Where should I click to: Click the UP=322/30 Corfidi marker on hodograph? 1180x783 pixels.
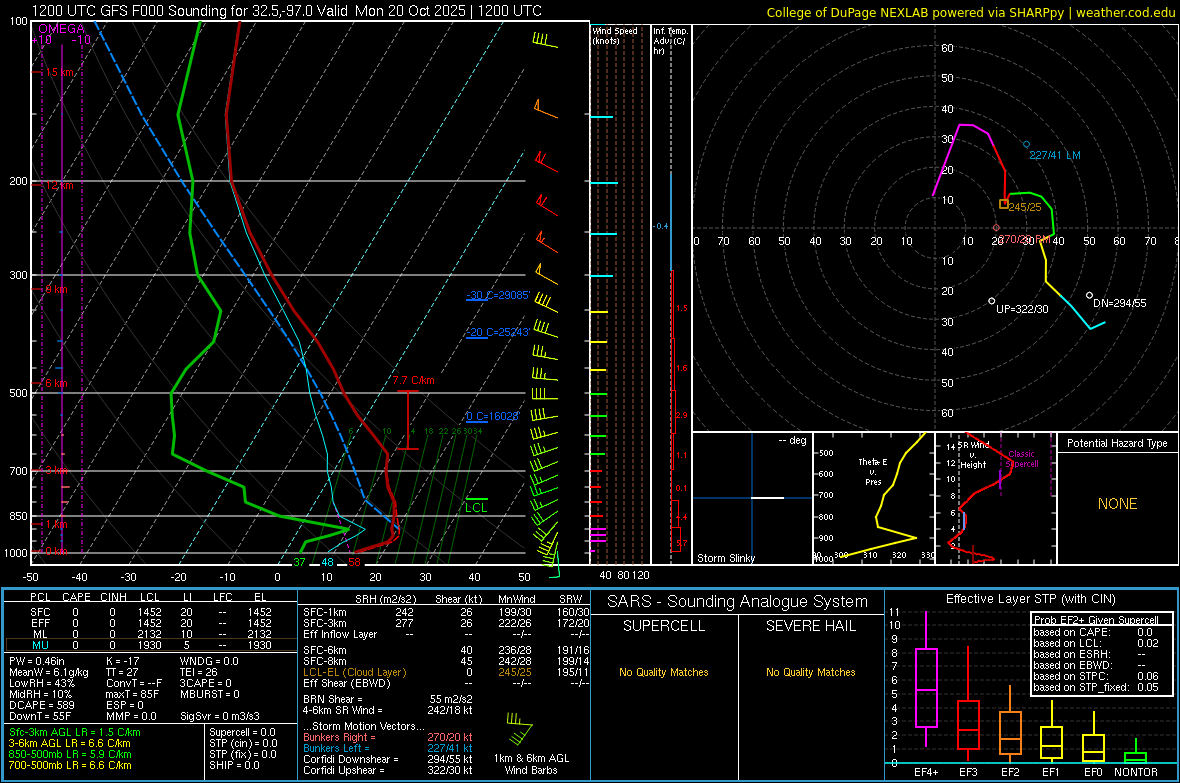point(992,301)
